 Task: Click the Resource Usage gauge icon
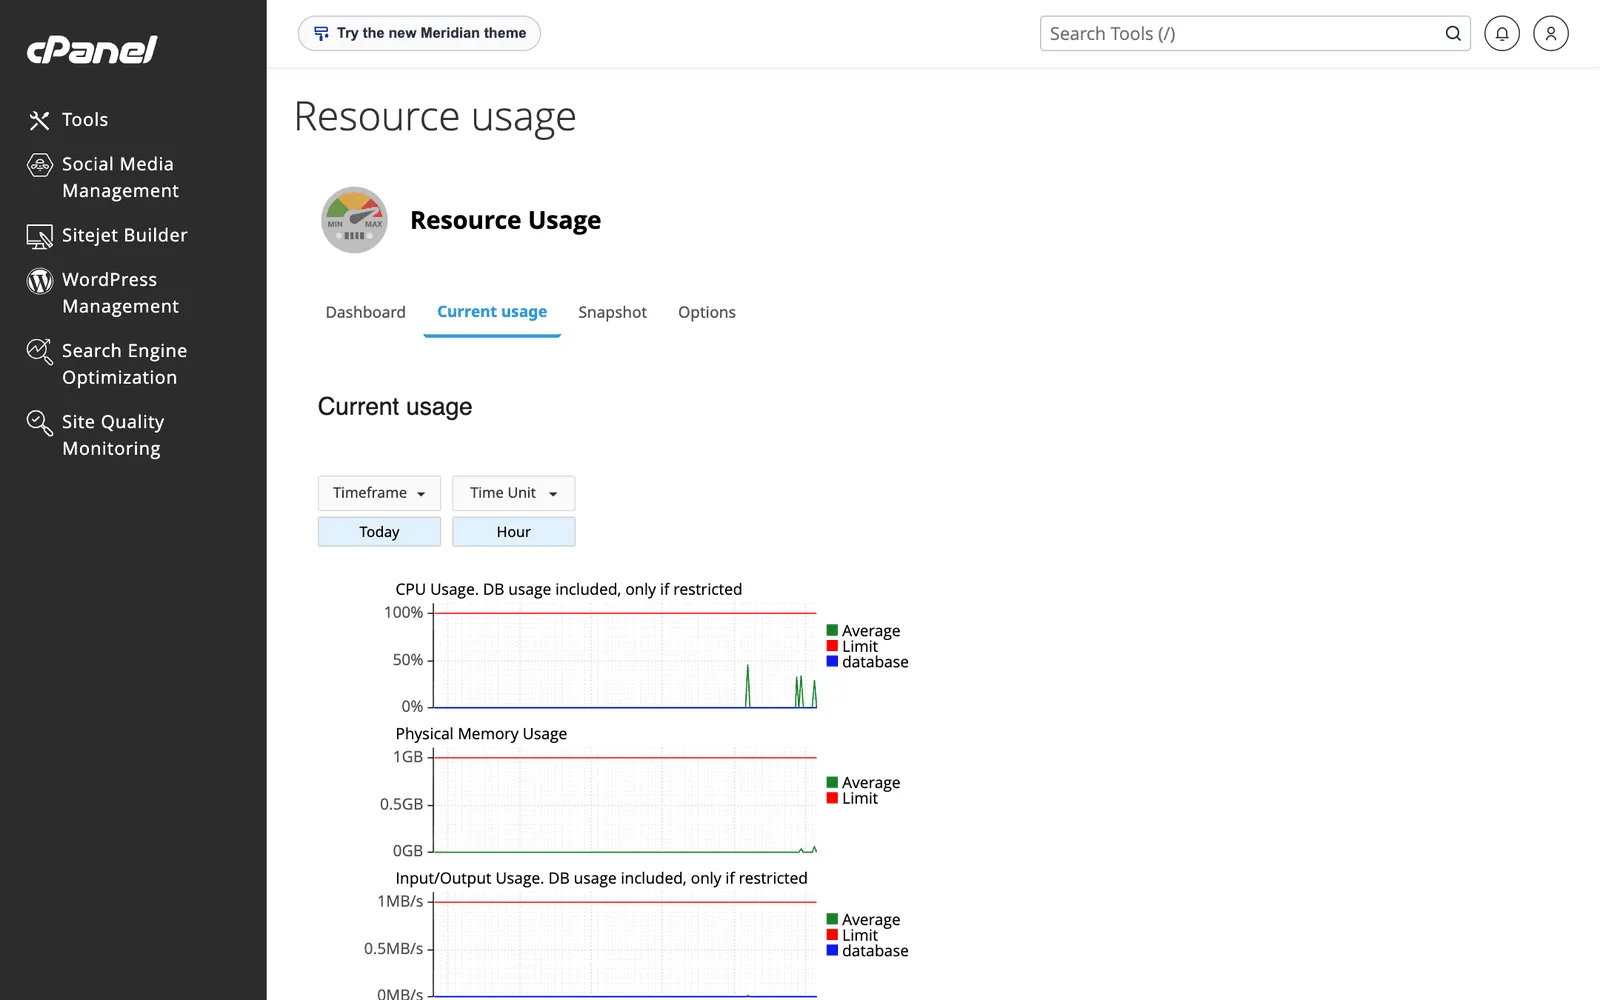tap(354, 220)
